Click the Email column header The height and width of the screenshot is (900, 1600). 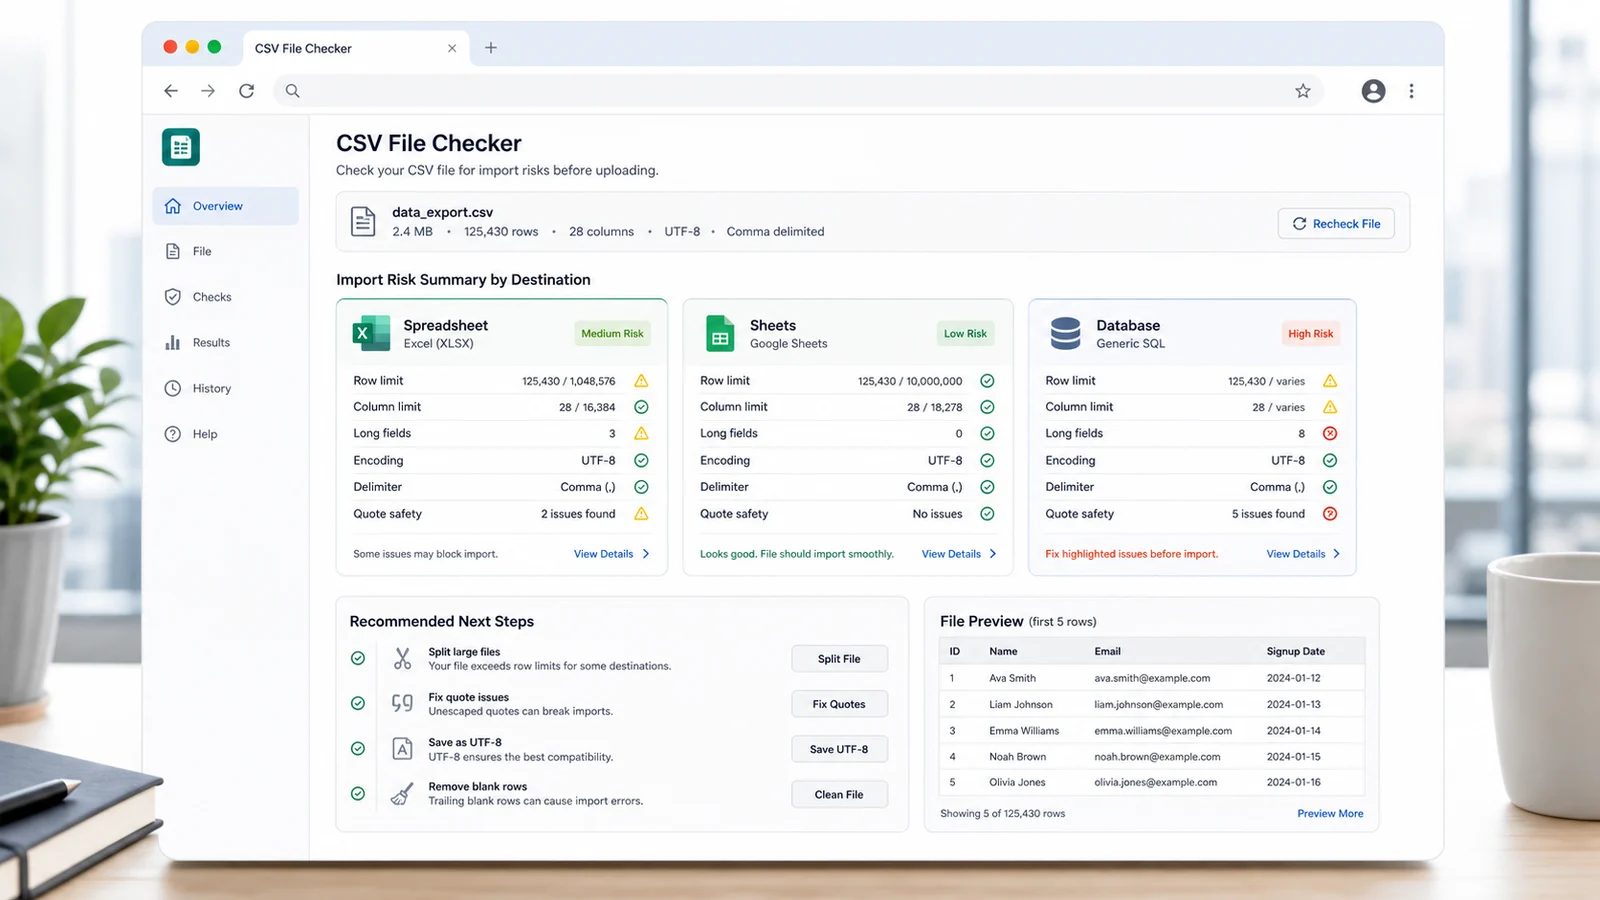click(x=1107, y=651)
